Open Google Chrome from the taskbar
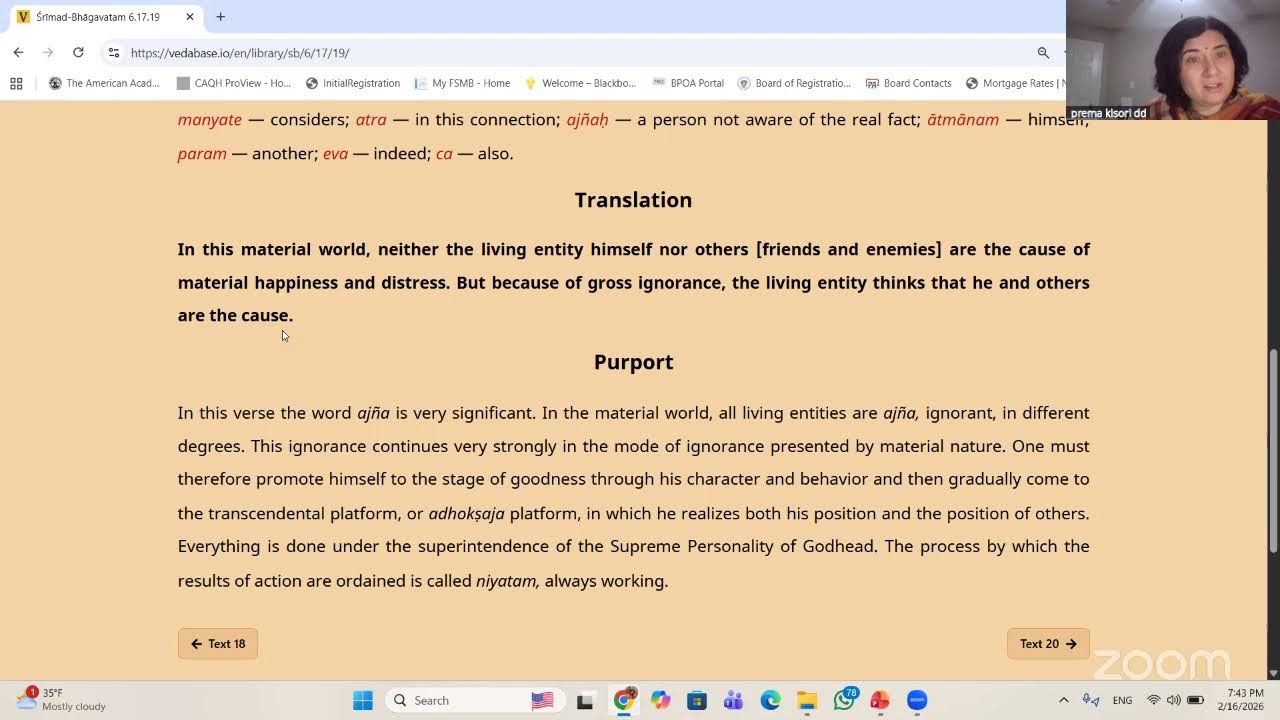The width and height of the screenshot is (1280, 720). [x=623, y=700]
